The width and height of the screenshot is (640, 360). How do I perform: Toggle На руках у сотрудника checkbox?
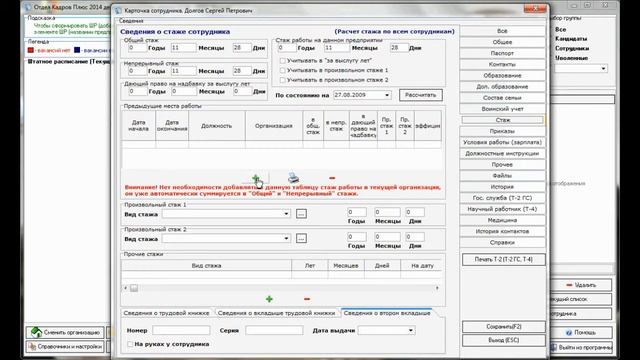pos(130,344)
